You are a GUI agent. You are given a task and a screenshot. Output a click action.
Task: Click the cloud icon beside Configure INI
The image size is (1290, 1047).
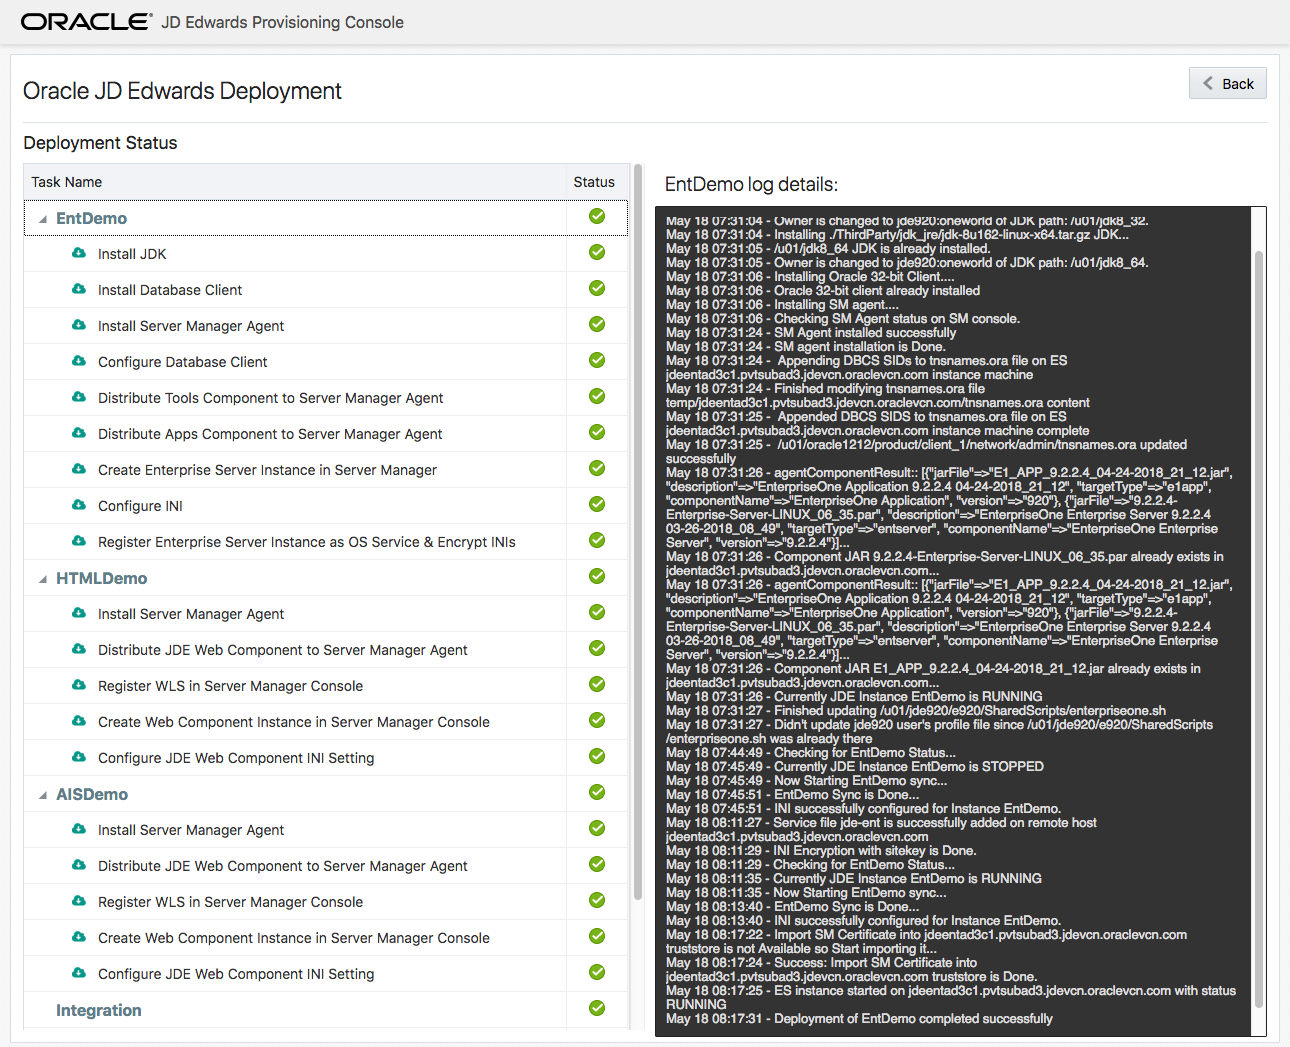point(79,505)
